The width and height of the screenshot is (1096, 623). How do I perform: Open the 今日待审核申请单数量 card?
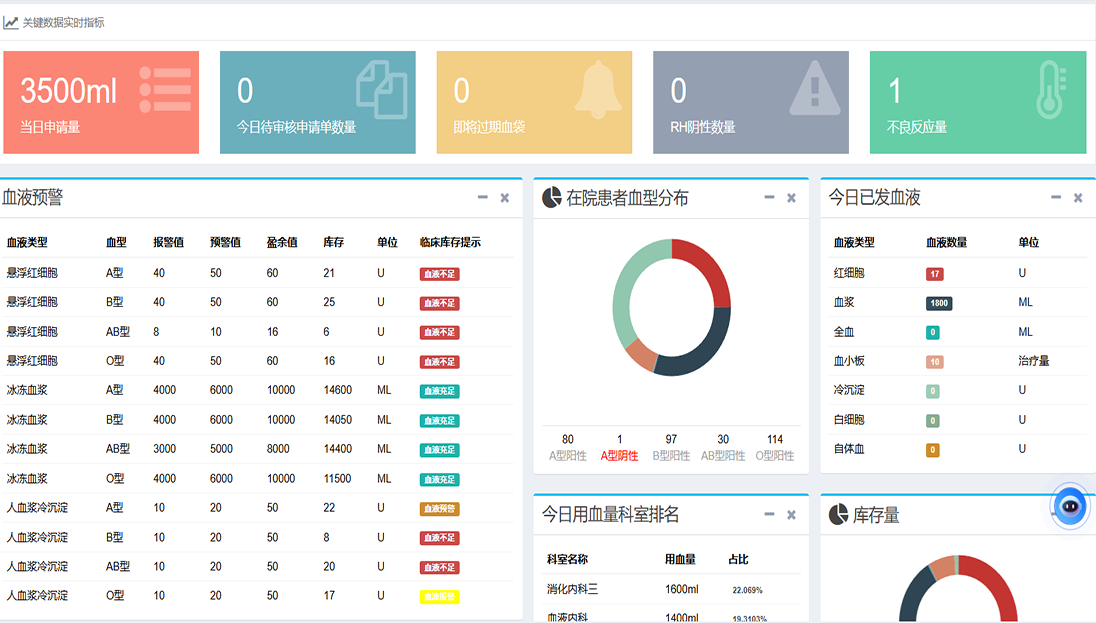click(318, 102)
